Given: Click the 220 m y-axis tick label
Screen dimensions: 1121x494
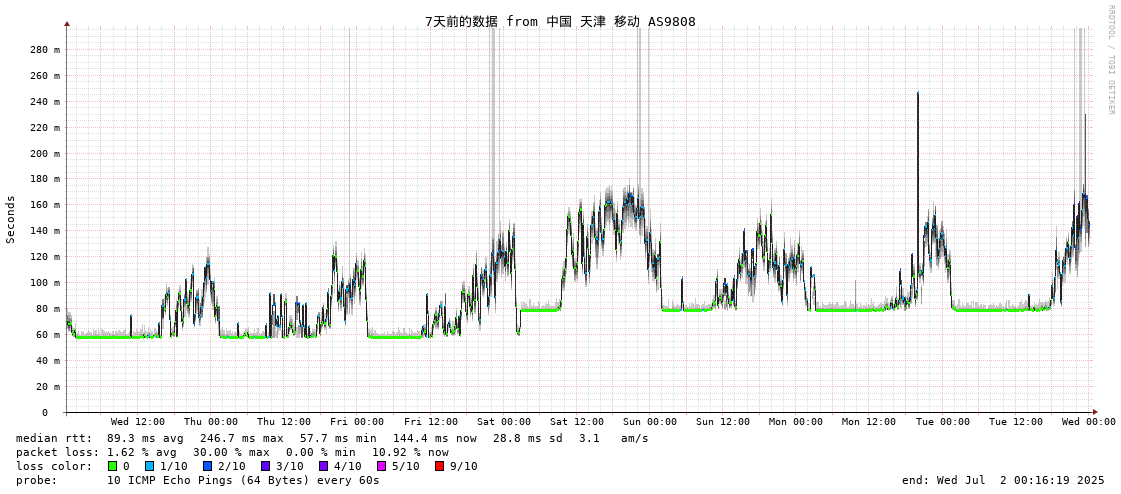Looking at the screenshot, I should [x=46, y=127].
